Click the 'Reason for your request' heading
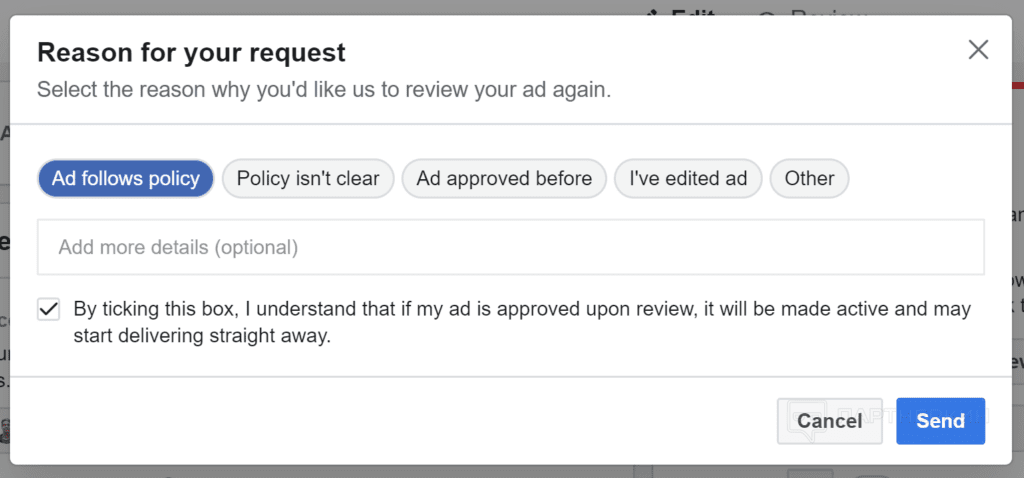Viewport: 1024px width, 478px height. point(191,52)
